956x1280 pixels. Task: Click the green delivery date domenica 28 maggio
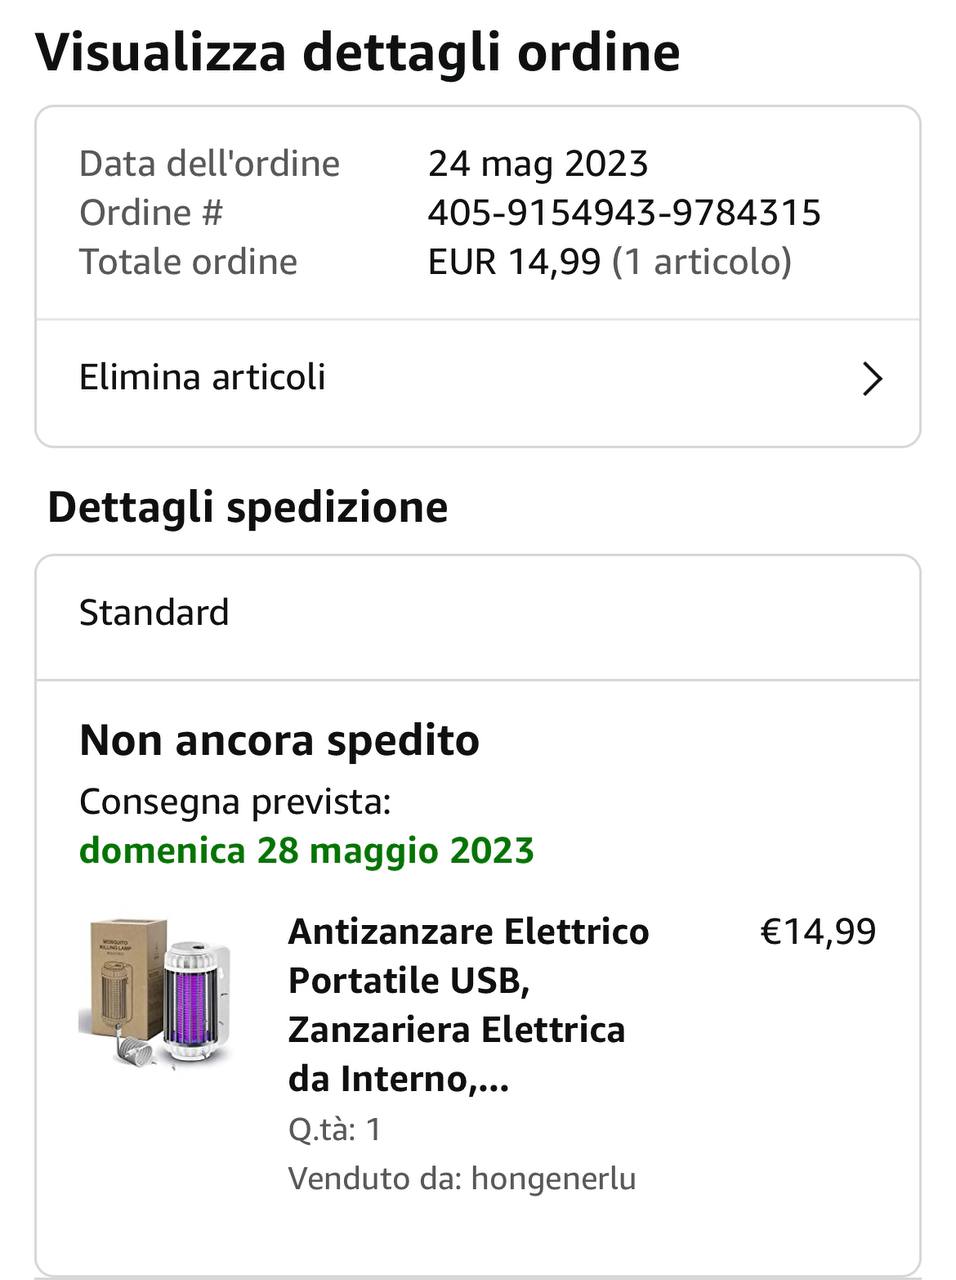coord(306,850)
